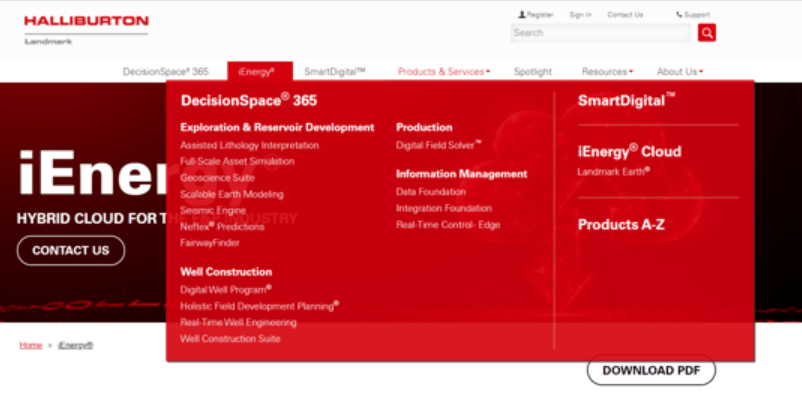Click the Contact Us hero button
Screen dimensions: 802x398
click(x=71, y=250)
